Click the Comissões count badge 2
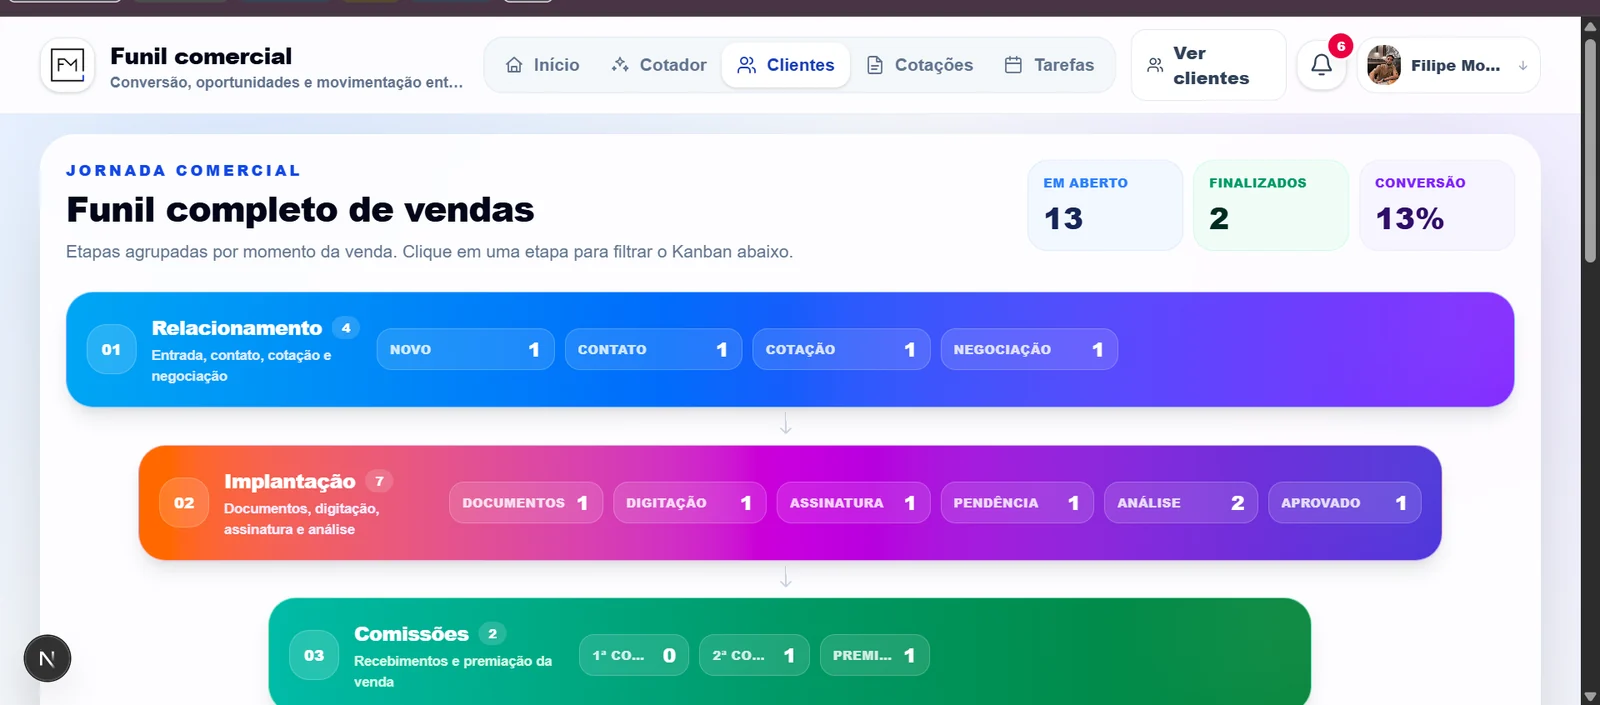 [492, 634]
